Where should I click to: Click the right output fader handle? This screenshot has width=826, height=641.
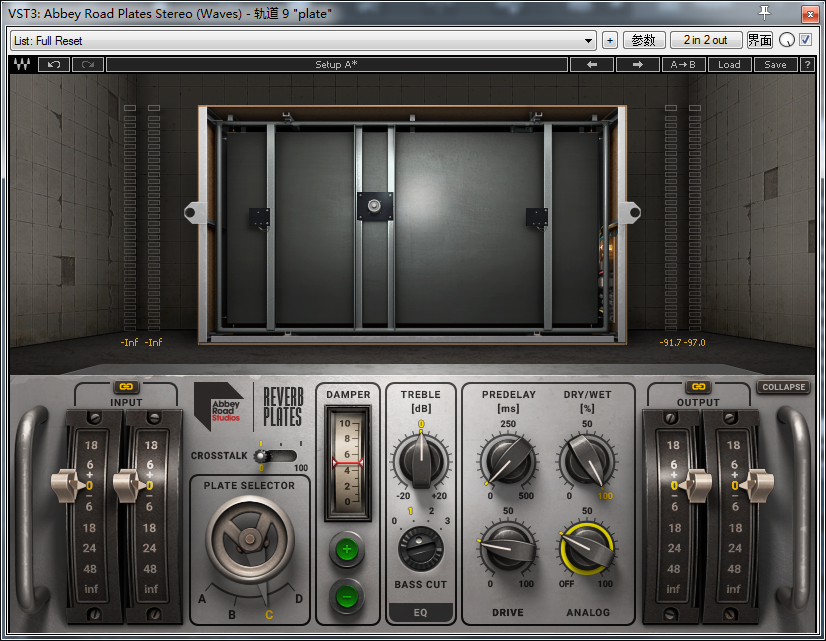tap(758, 485)
